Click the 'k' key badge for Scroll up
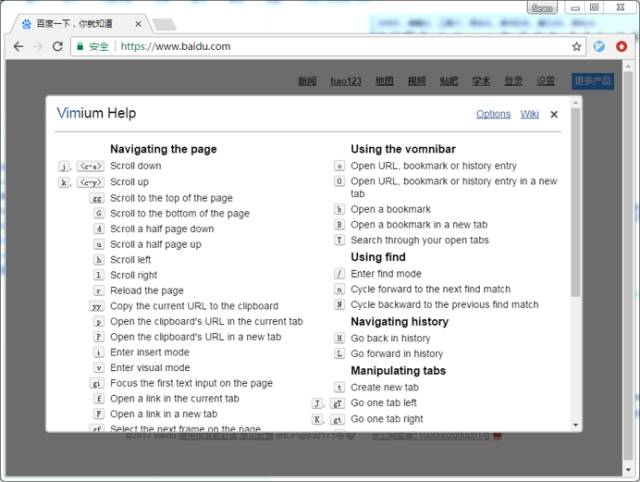 tap(64, 182)
